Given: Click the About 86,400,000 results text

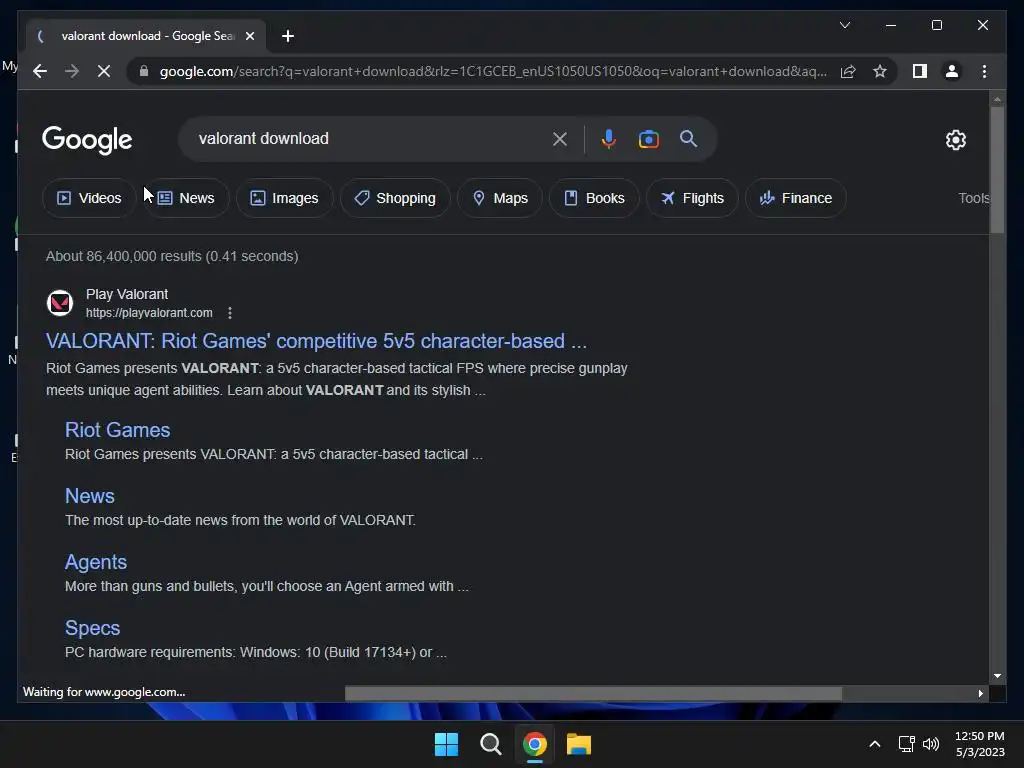Looking at the screenshot, I should point(172,256).
